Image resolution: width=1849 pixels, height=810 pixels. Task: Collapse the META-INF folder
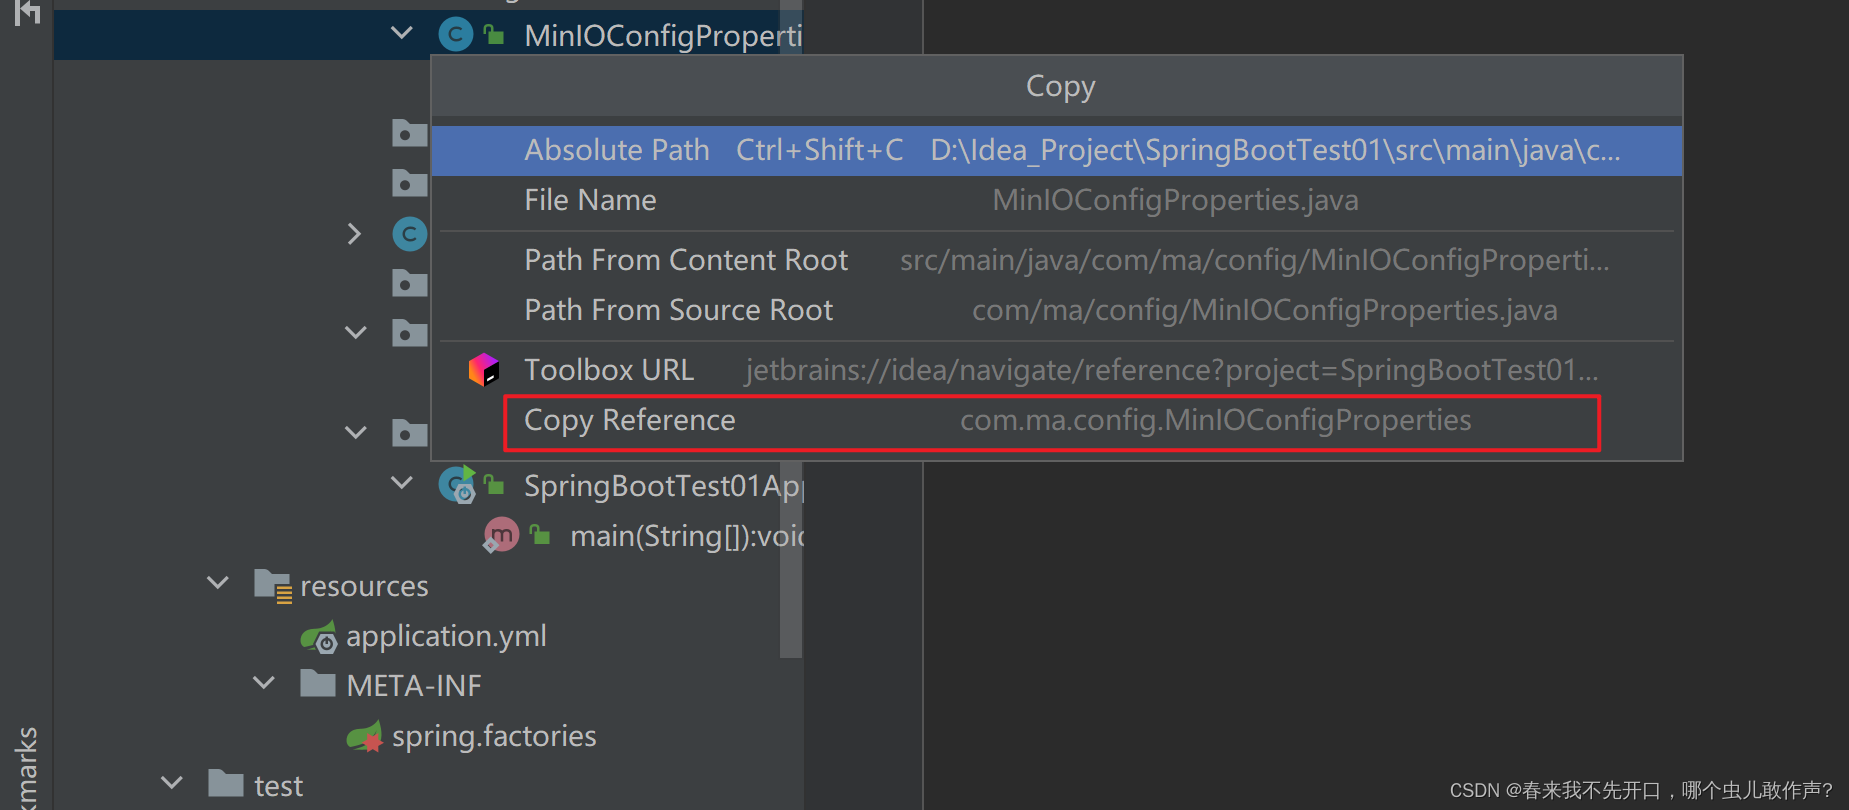click(x=264, y=683)
